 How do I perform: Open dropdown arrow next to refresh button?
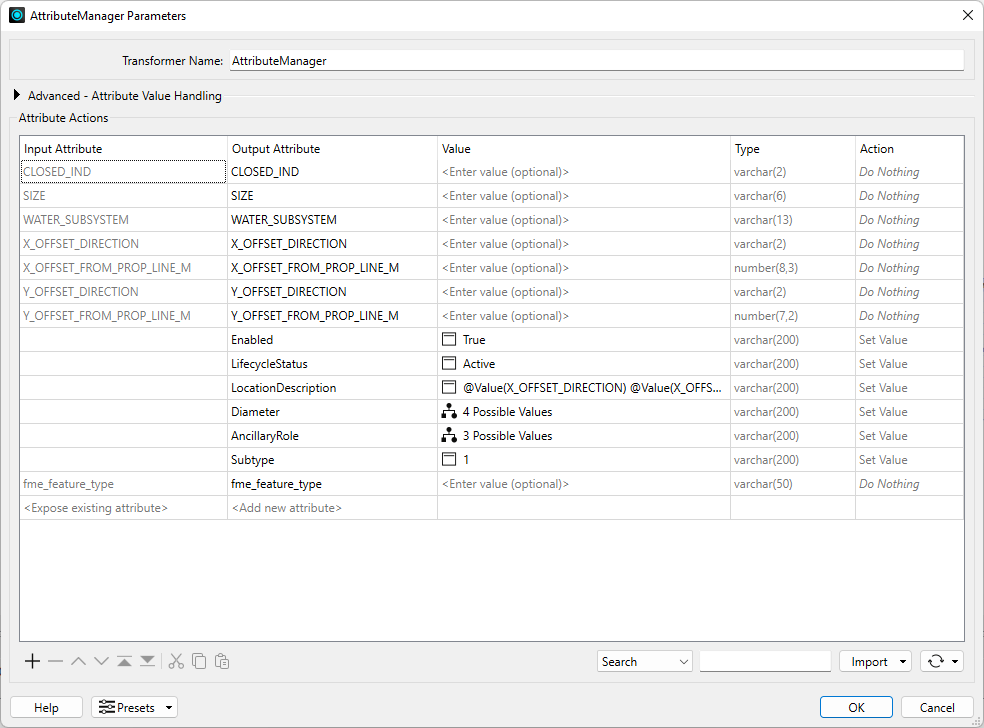tap(955, 661)
